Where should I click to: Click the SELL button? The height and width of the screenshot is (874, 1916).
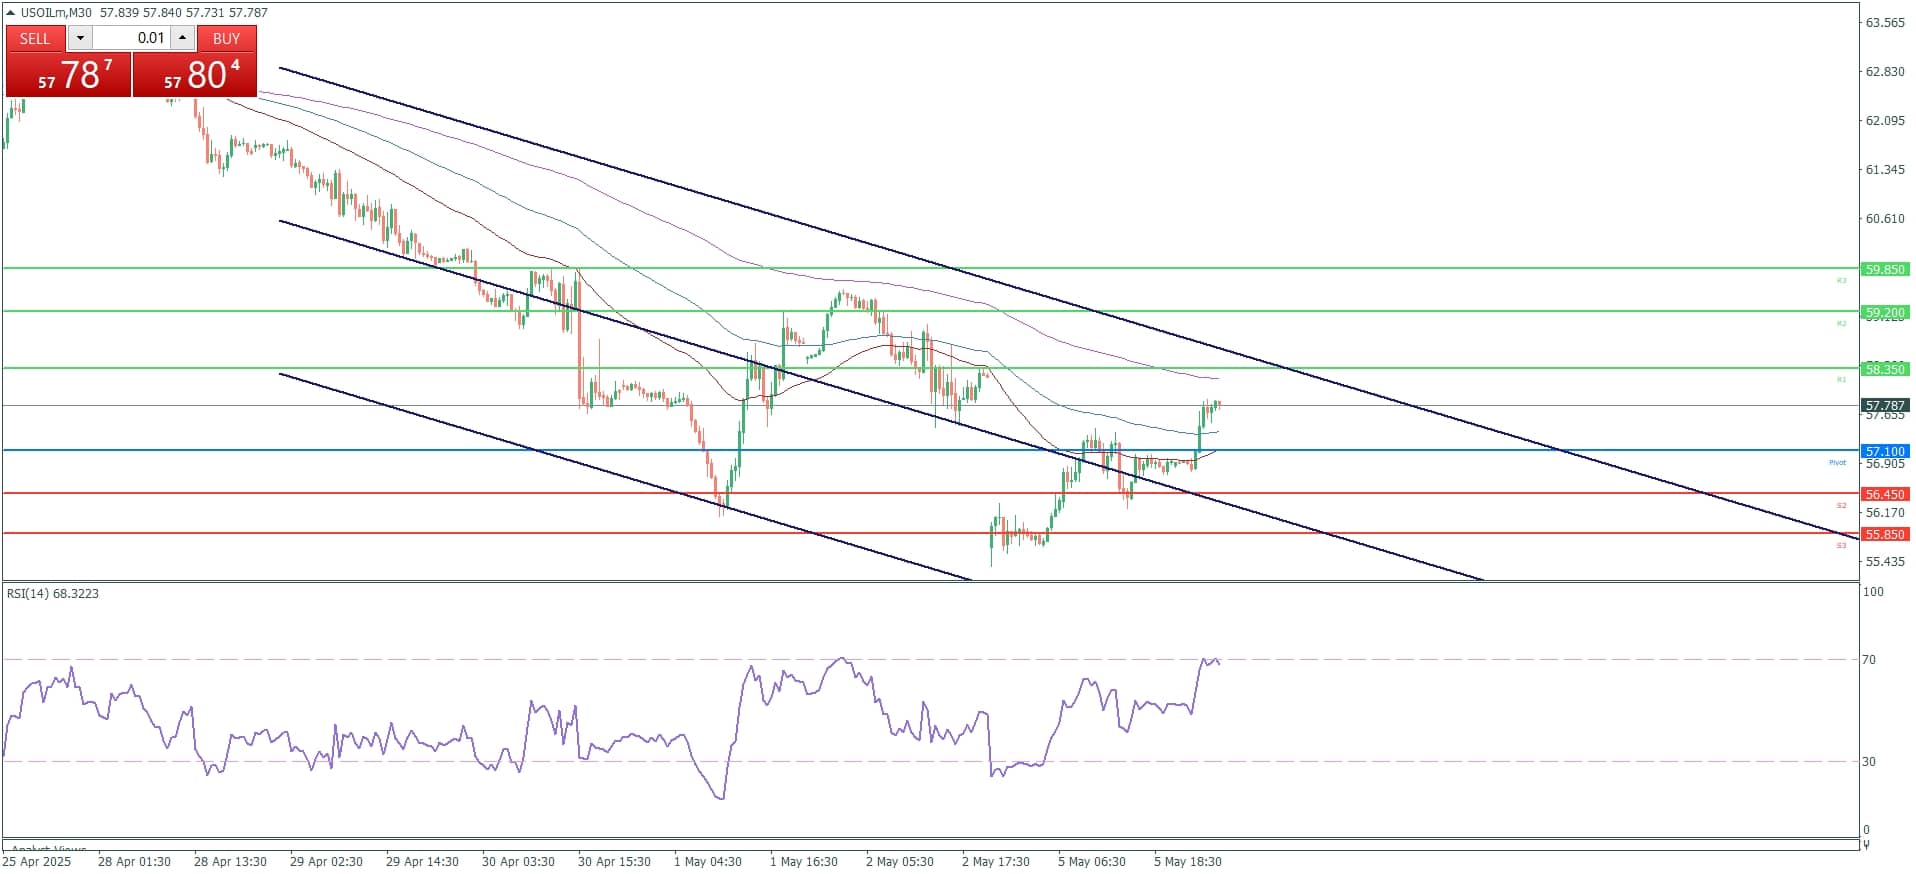[x=35, y=38]
